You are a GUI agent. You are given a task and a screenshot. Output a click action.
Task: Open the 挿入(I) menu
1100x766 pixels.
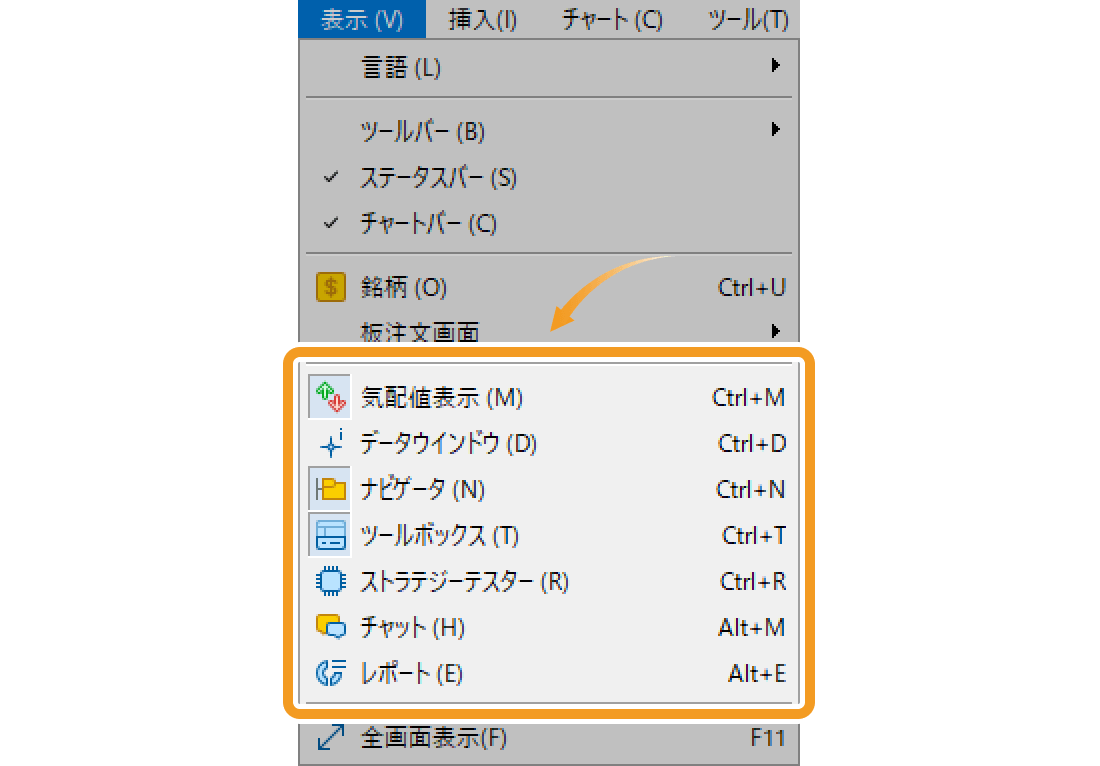pyautogui.click(x=483, y=19)
